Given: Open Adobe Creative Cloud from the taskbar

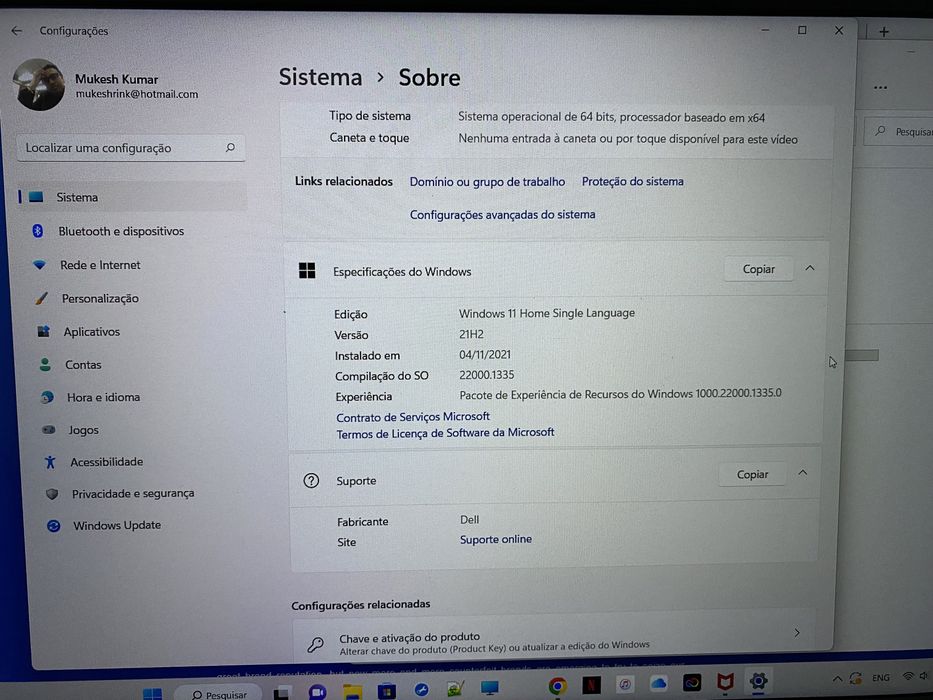Looking at the screenshot, I should coord(691,683).
